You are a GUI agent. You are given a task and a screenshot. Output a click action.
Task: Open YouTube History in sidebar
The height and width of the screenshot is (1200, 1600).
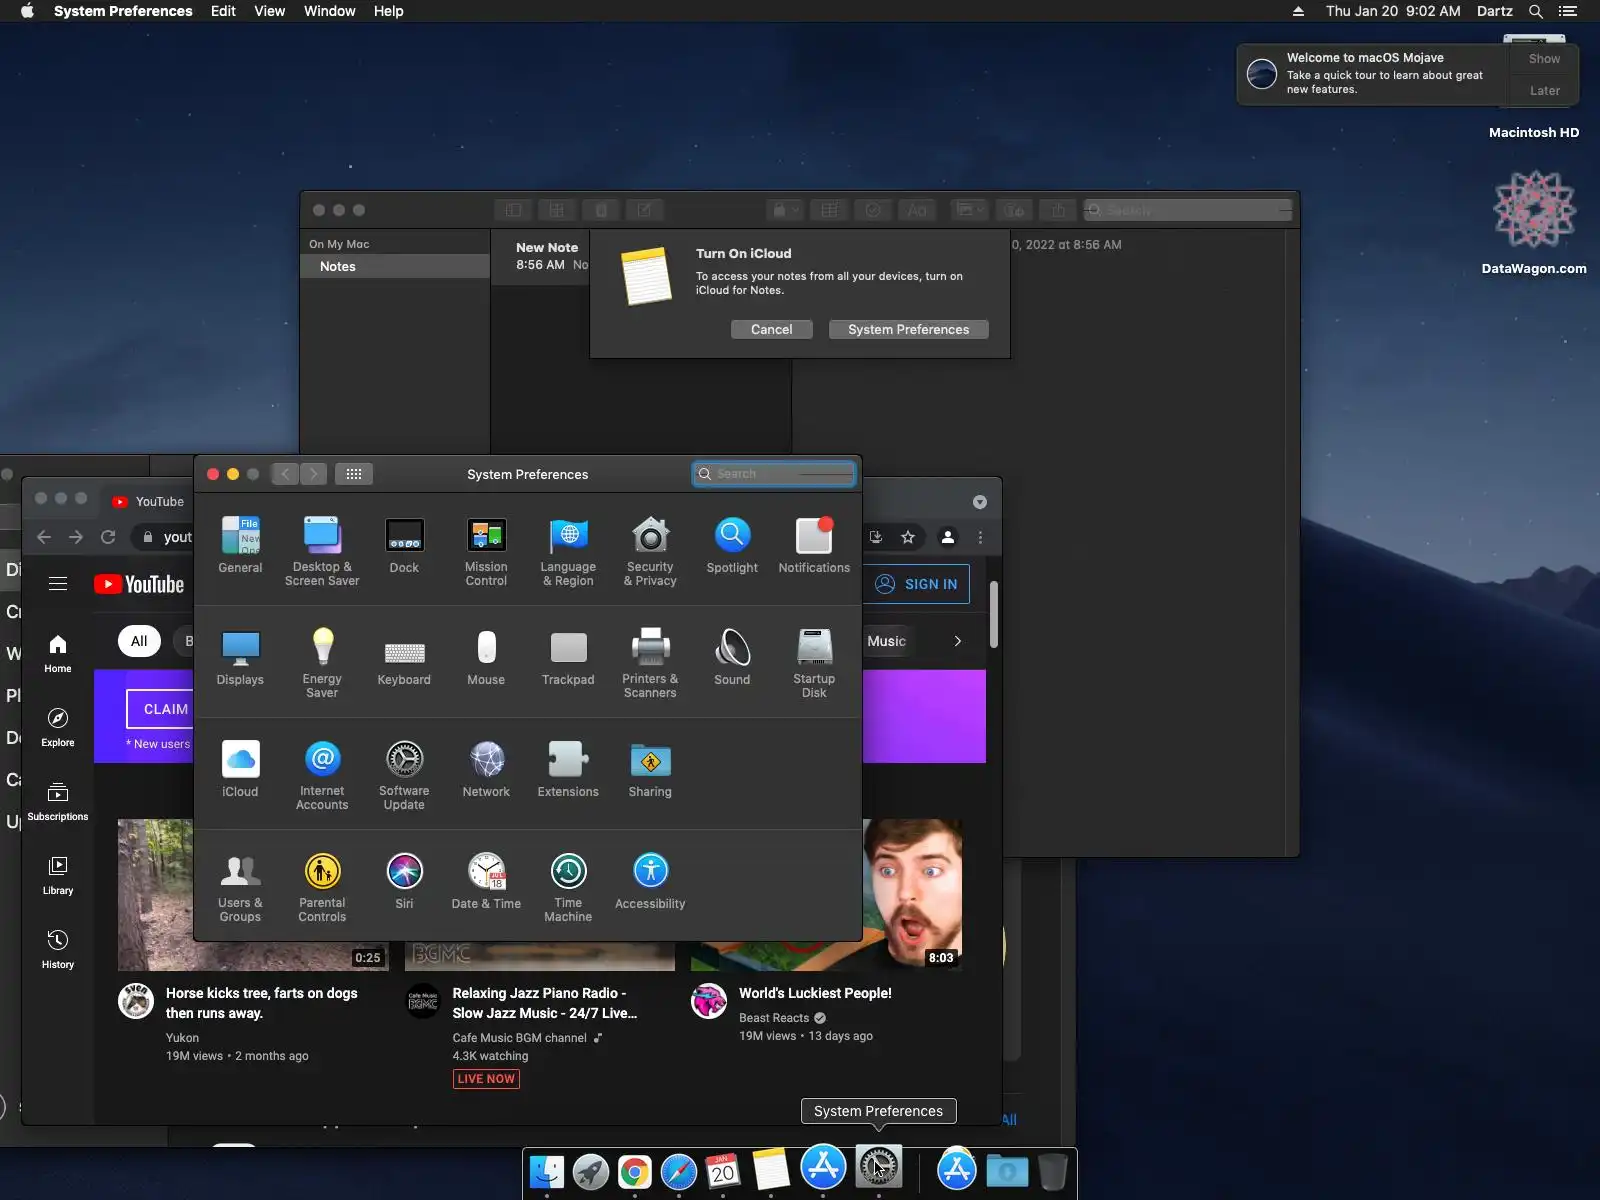pos(58,950)
